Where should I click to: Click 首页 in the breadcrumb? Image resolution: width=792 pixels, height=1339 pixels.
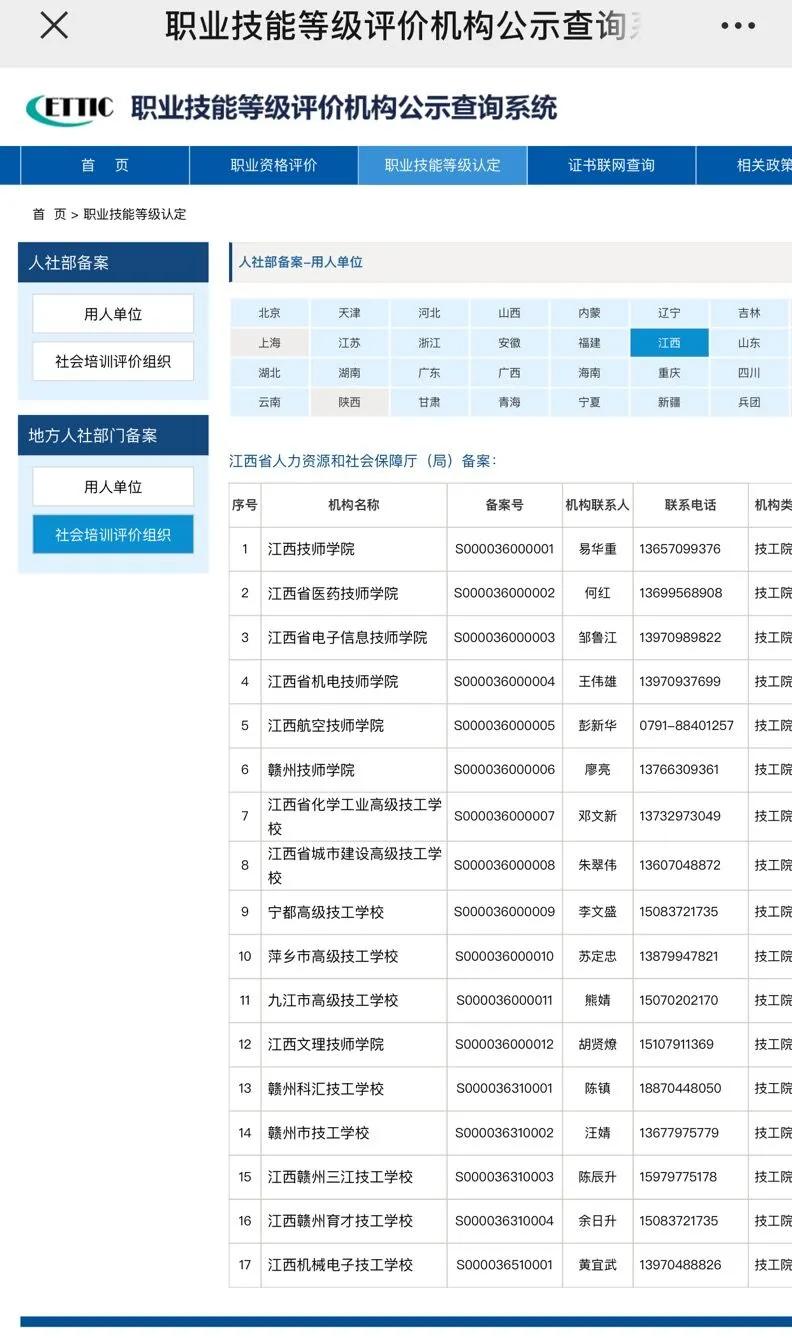[49, 214]
